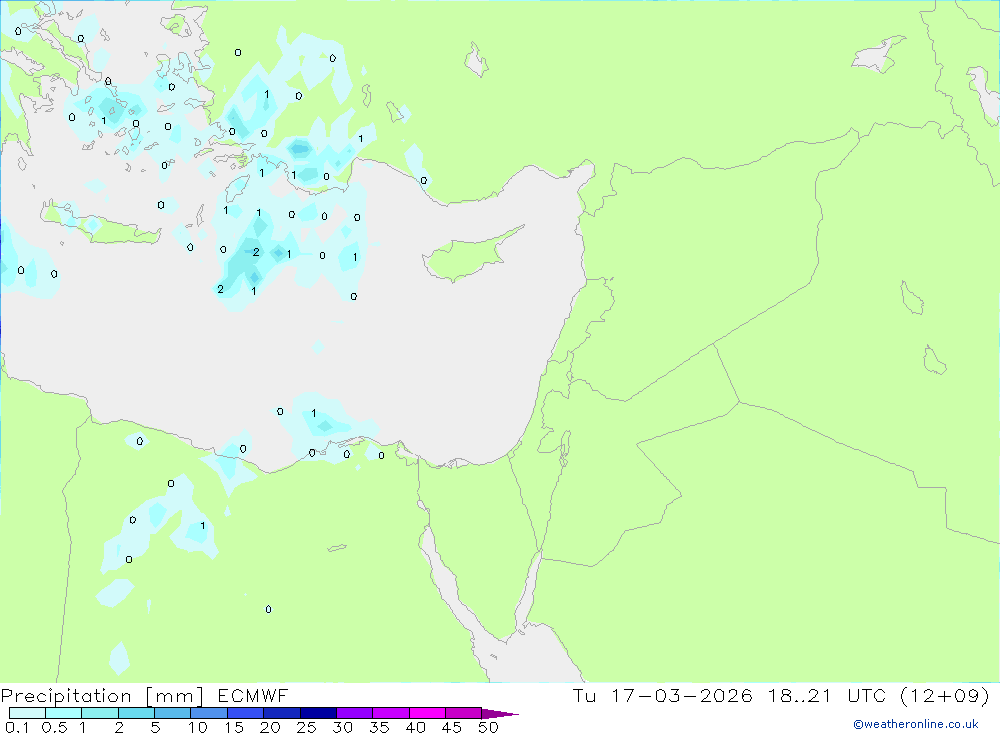Choose the 25–30 mm navy legend swatch

318,713
